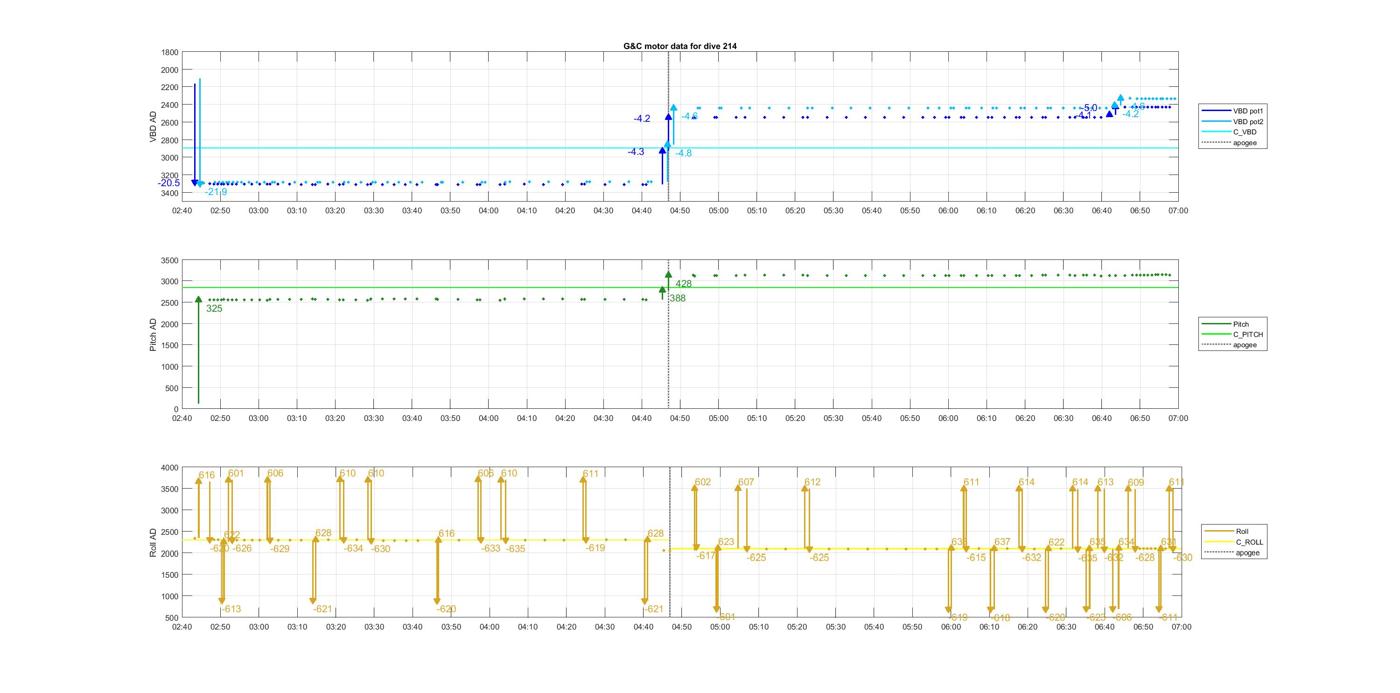This screenshot has width=1400, height=693.
Task: Click the '3400' tick on VBD axis
Action: tap(171, 192)
